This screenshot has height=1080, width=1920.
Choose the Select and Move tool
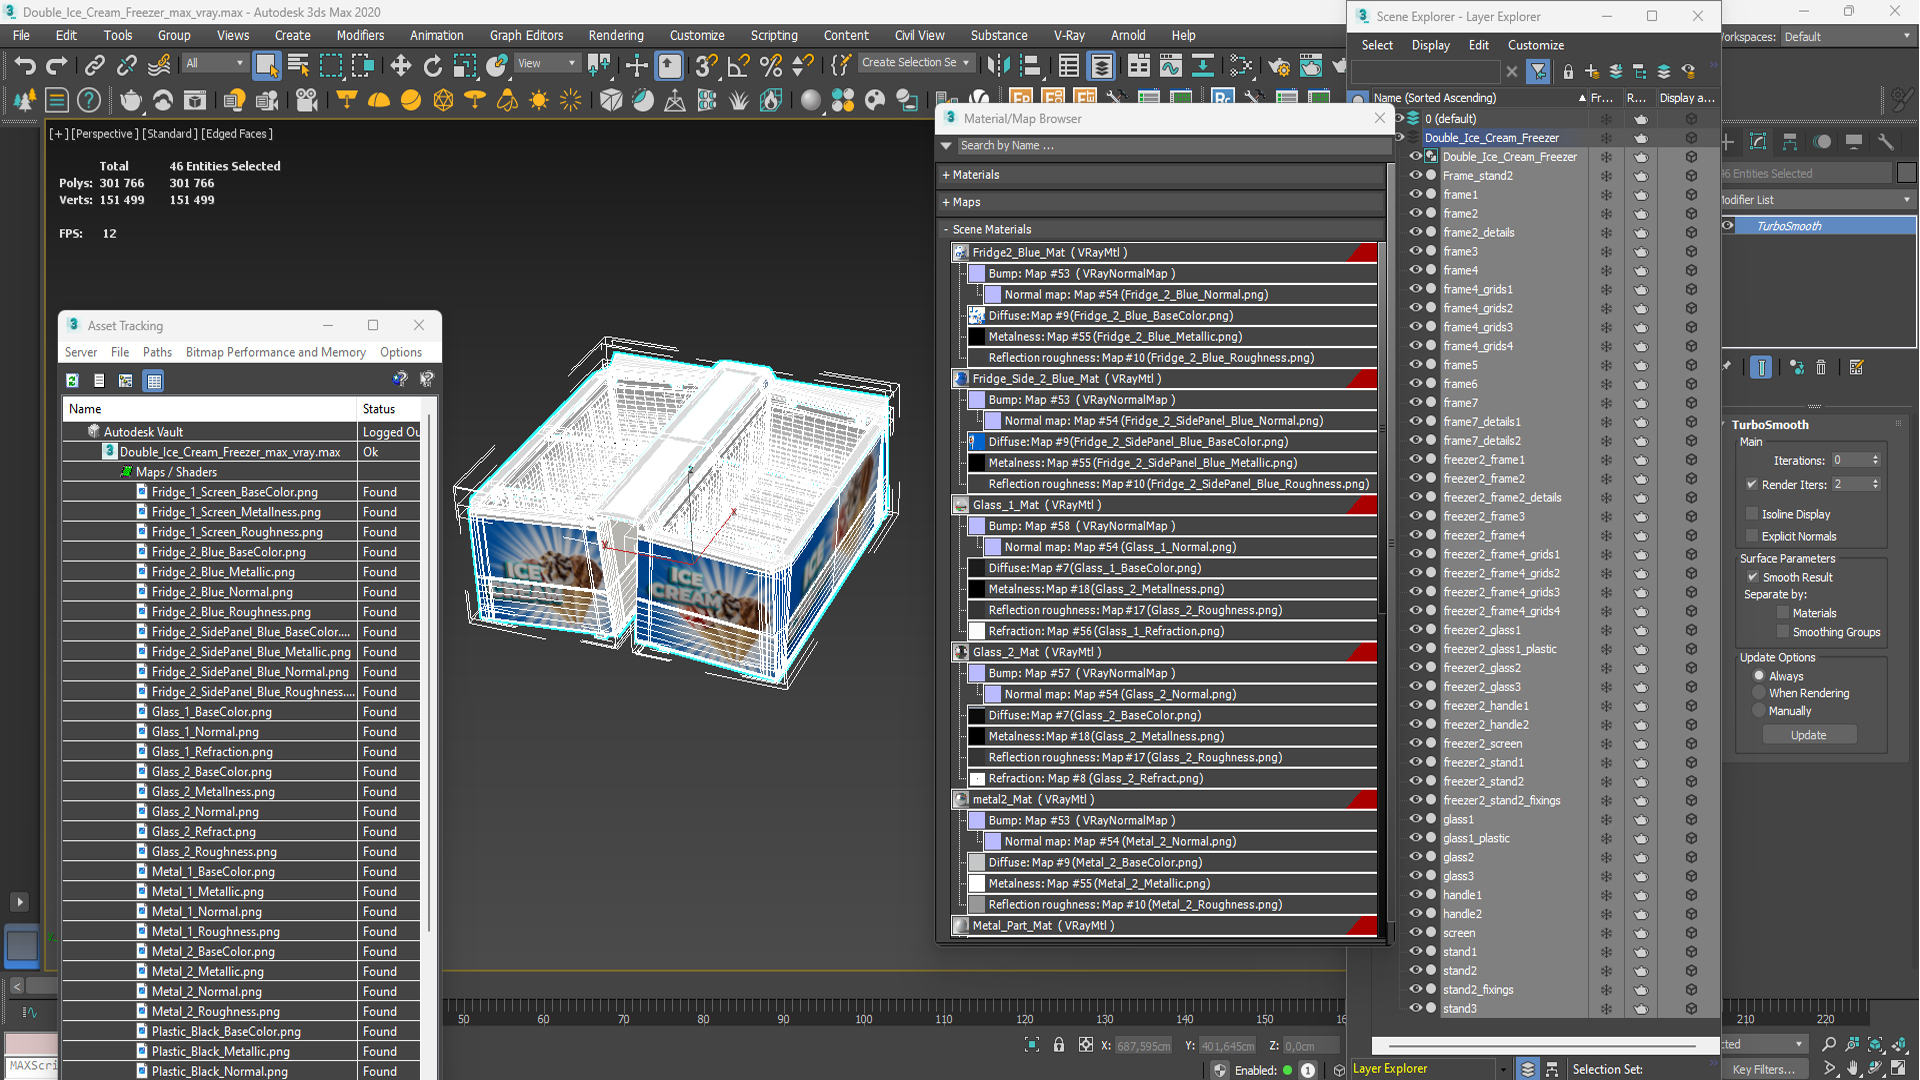click(400, 66)
